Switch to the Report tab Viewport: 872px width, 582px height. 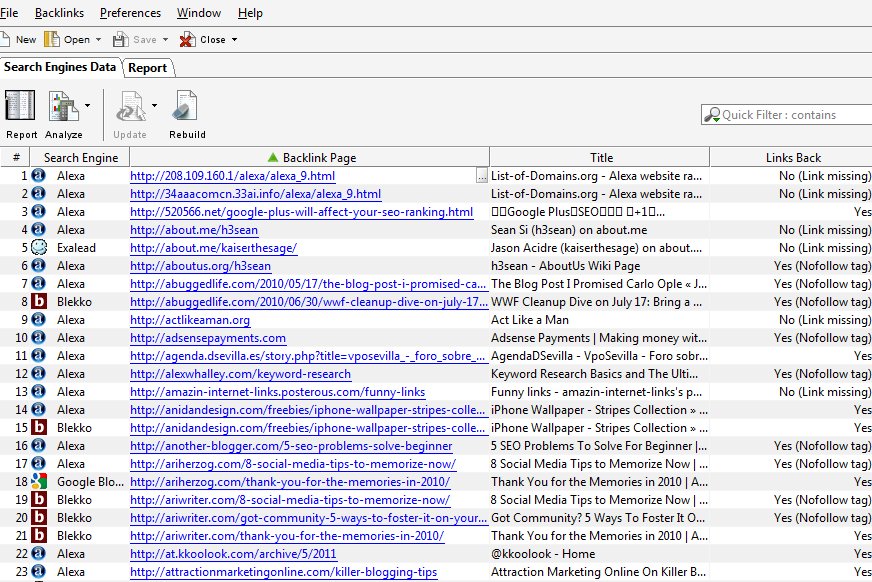pos(147,68)
